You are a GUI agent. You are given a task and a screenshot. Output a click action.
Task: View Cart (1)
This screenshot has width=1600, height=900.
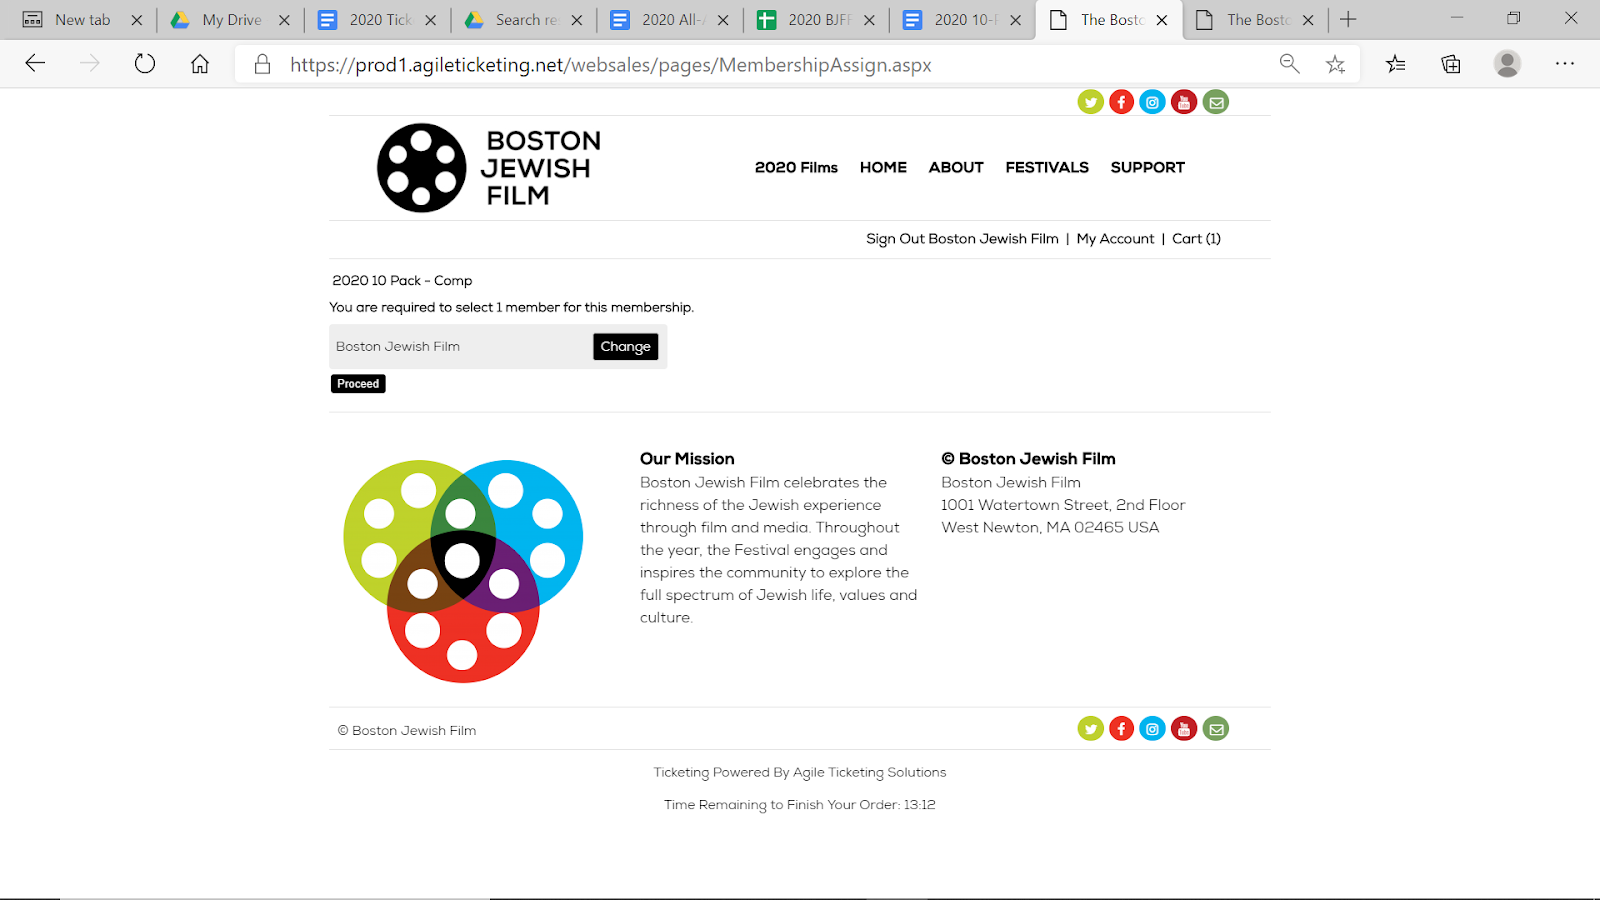click(1196, 239)
